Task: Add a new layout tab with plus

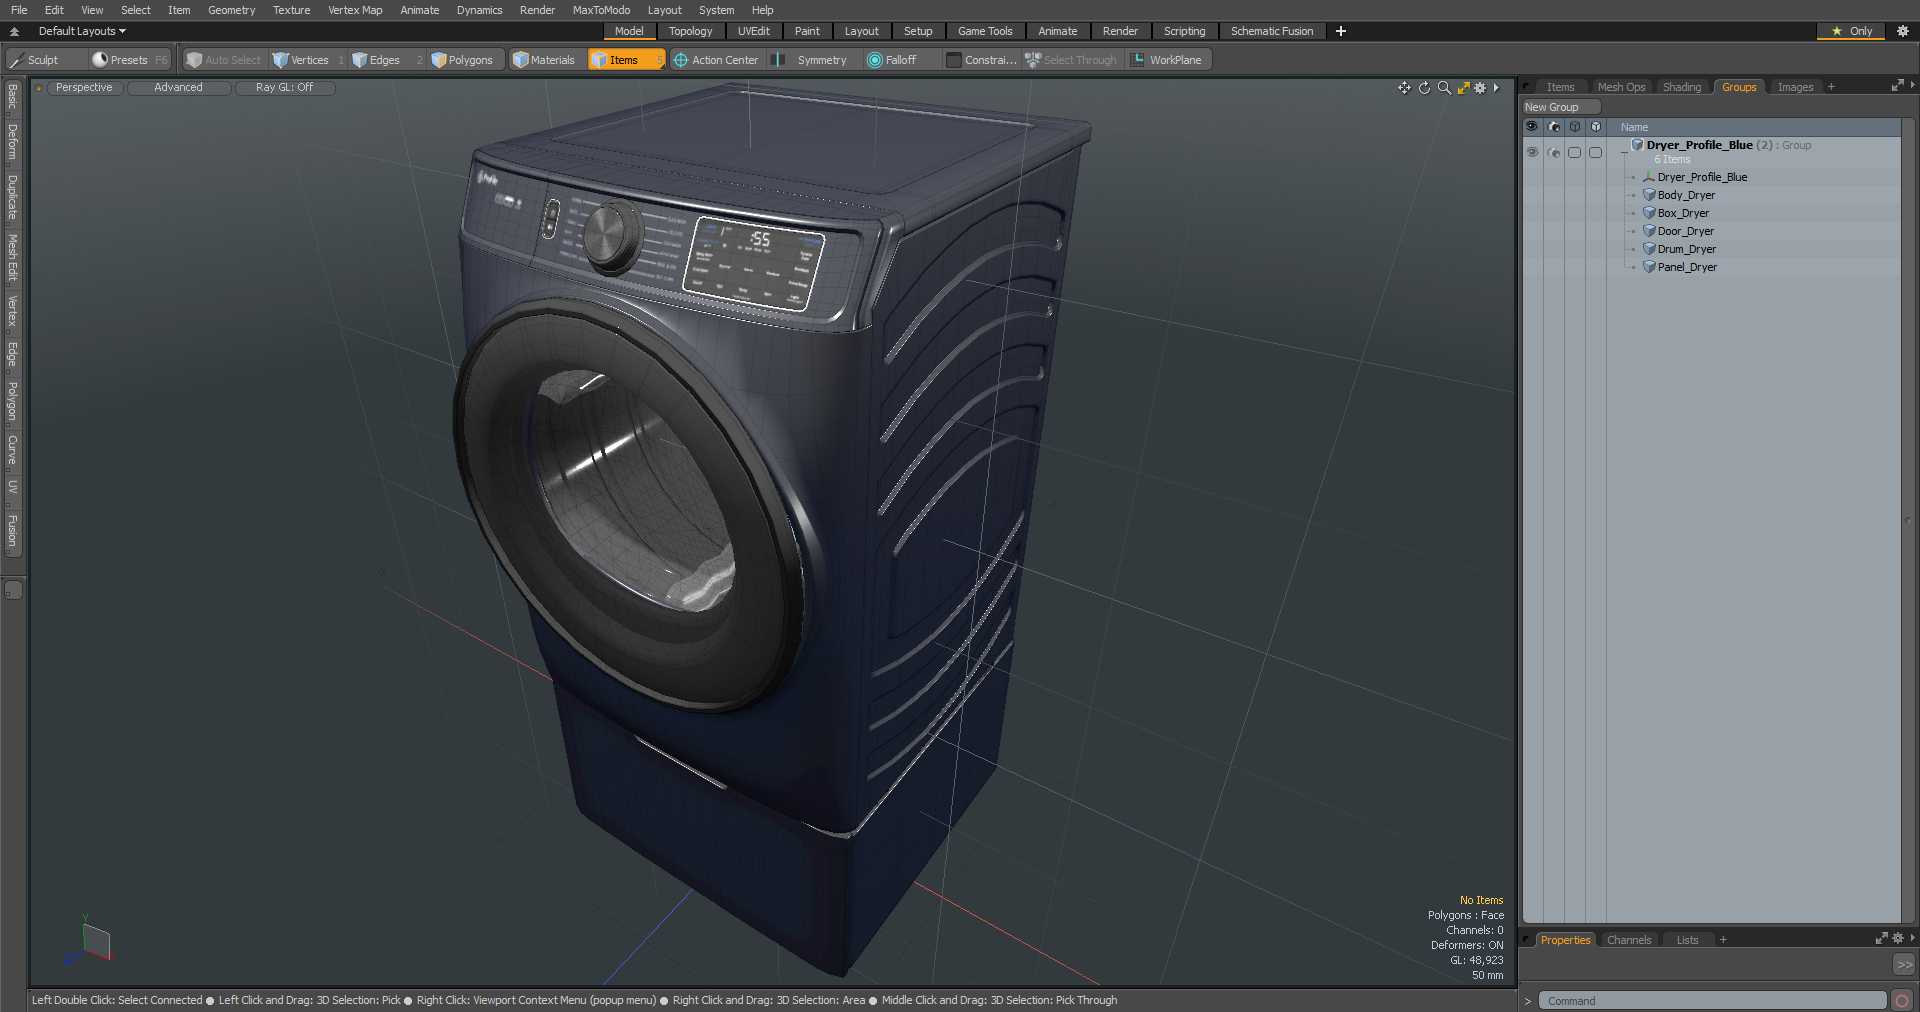Action: tap(1340, 31)
